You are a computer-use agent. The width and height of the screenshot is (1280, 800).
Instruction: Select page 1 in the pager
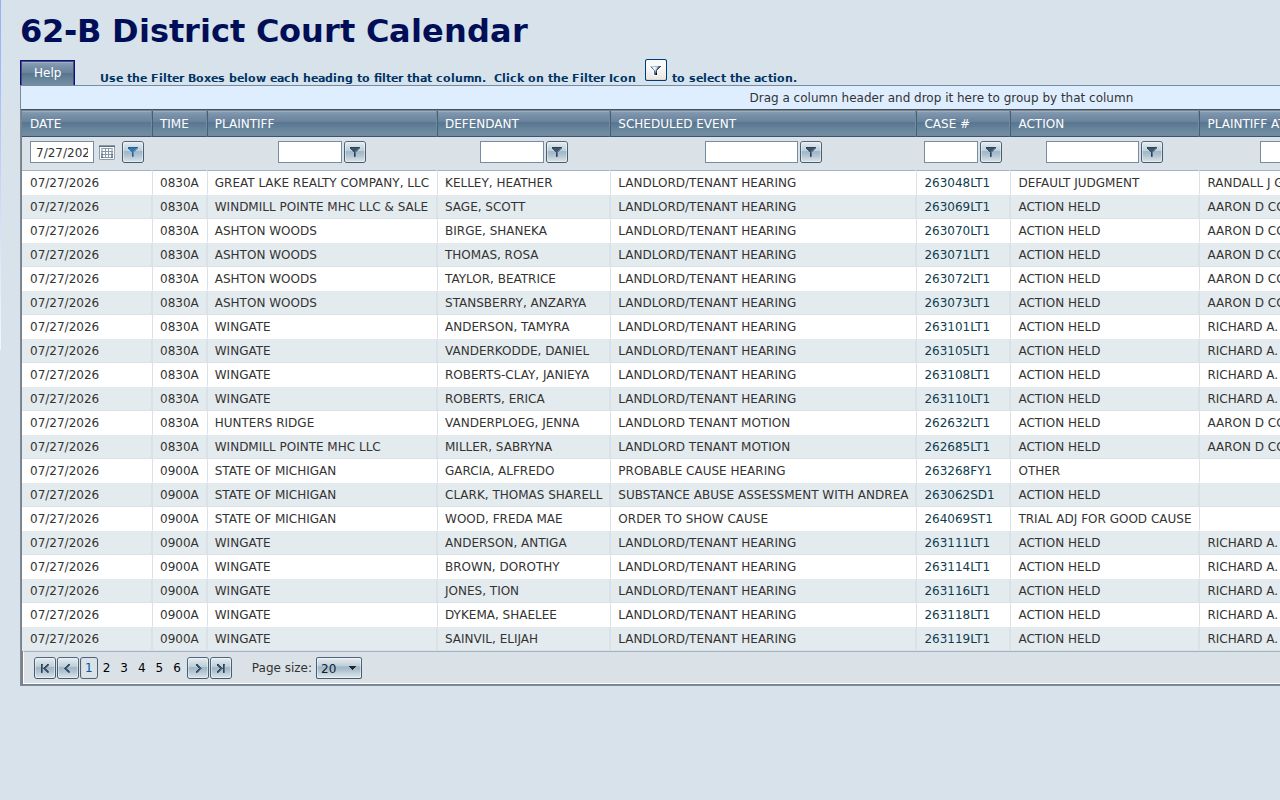(89, 668)
